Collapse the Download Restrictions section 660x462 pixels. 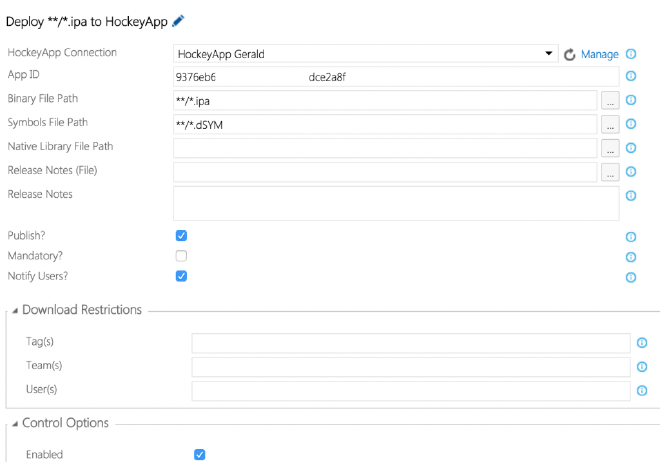[x=15, y=311]
